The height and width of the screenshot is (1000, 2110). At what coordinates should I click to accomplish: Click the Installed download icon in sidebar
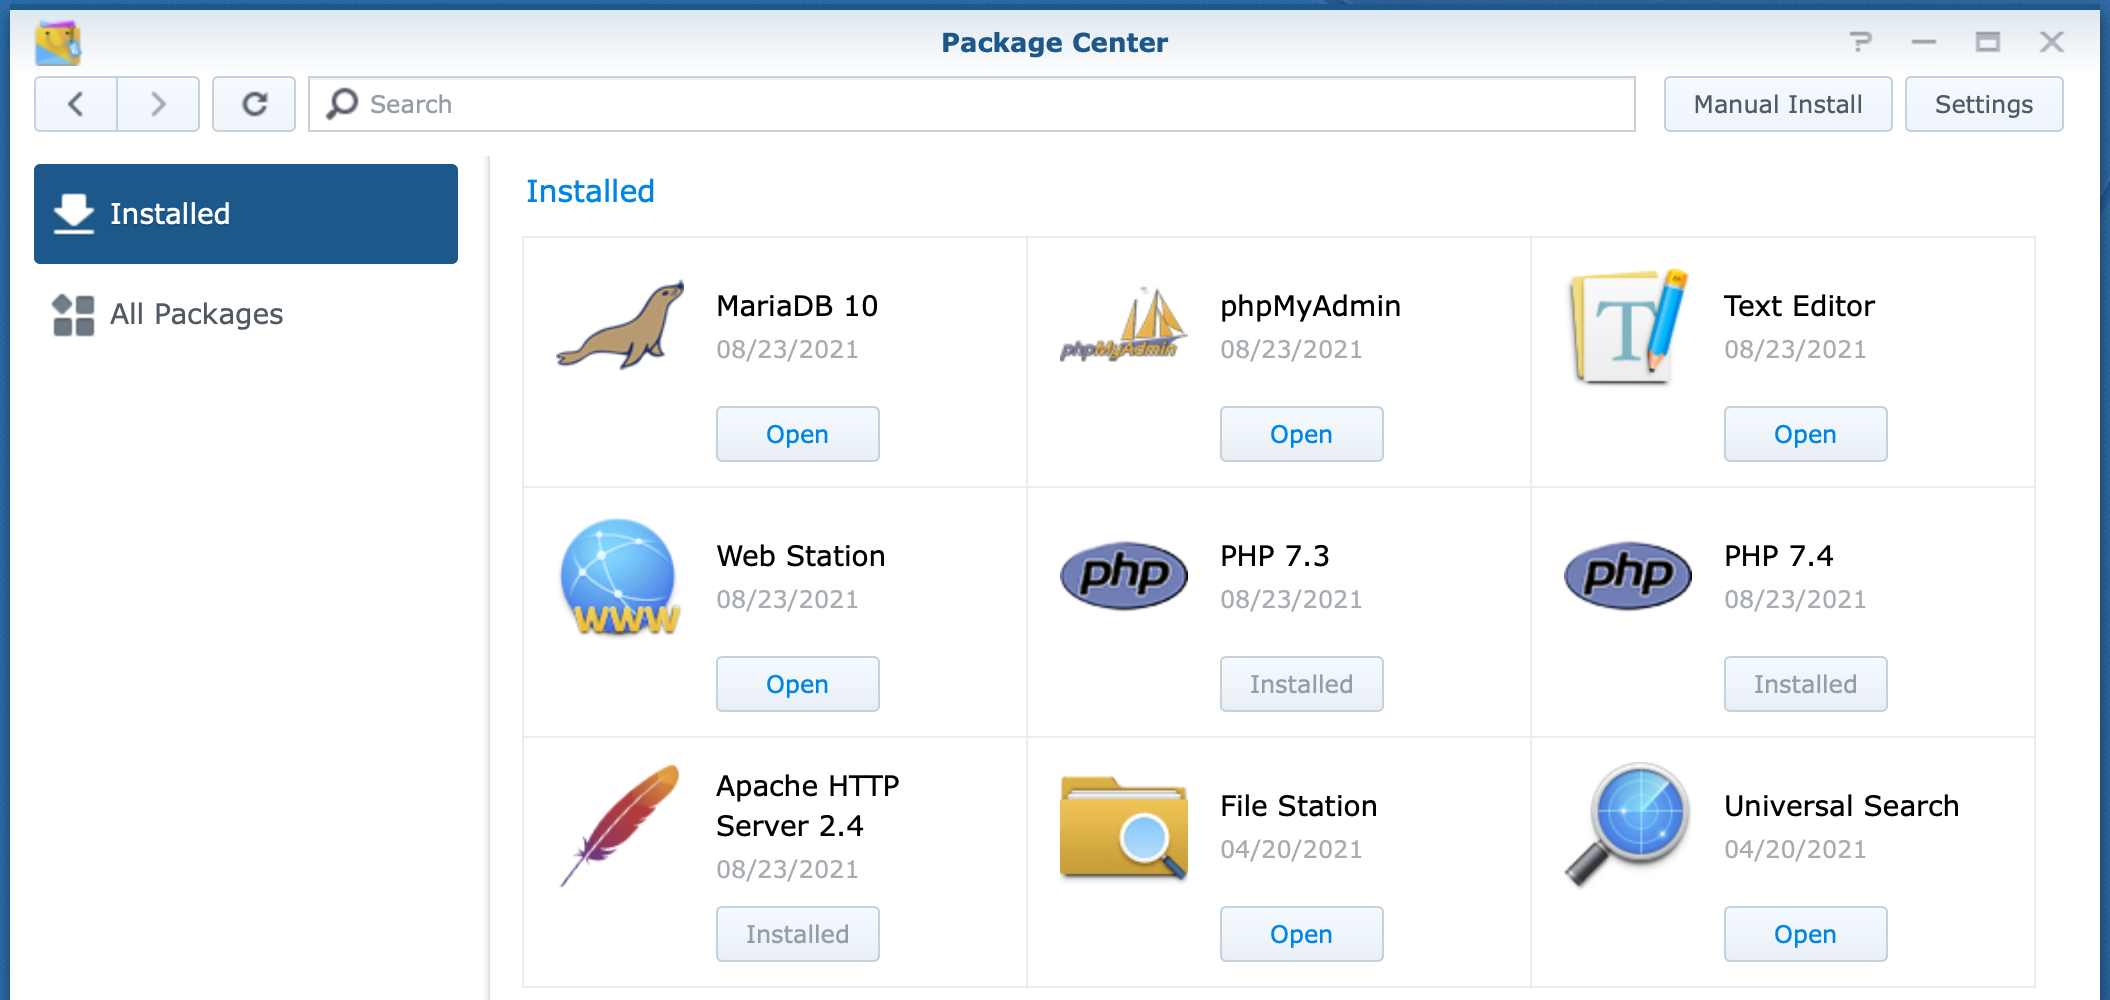[x=74, y=214]
